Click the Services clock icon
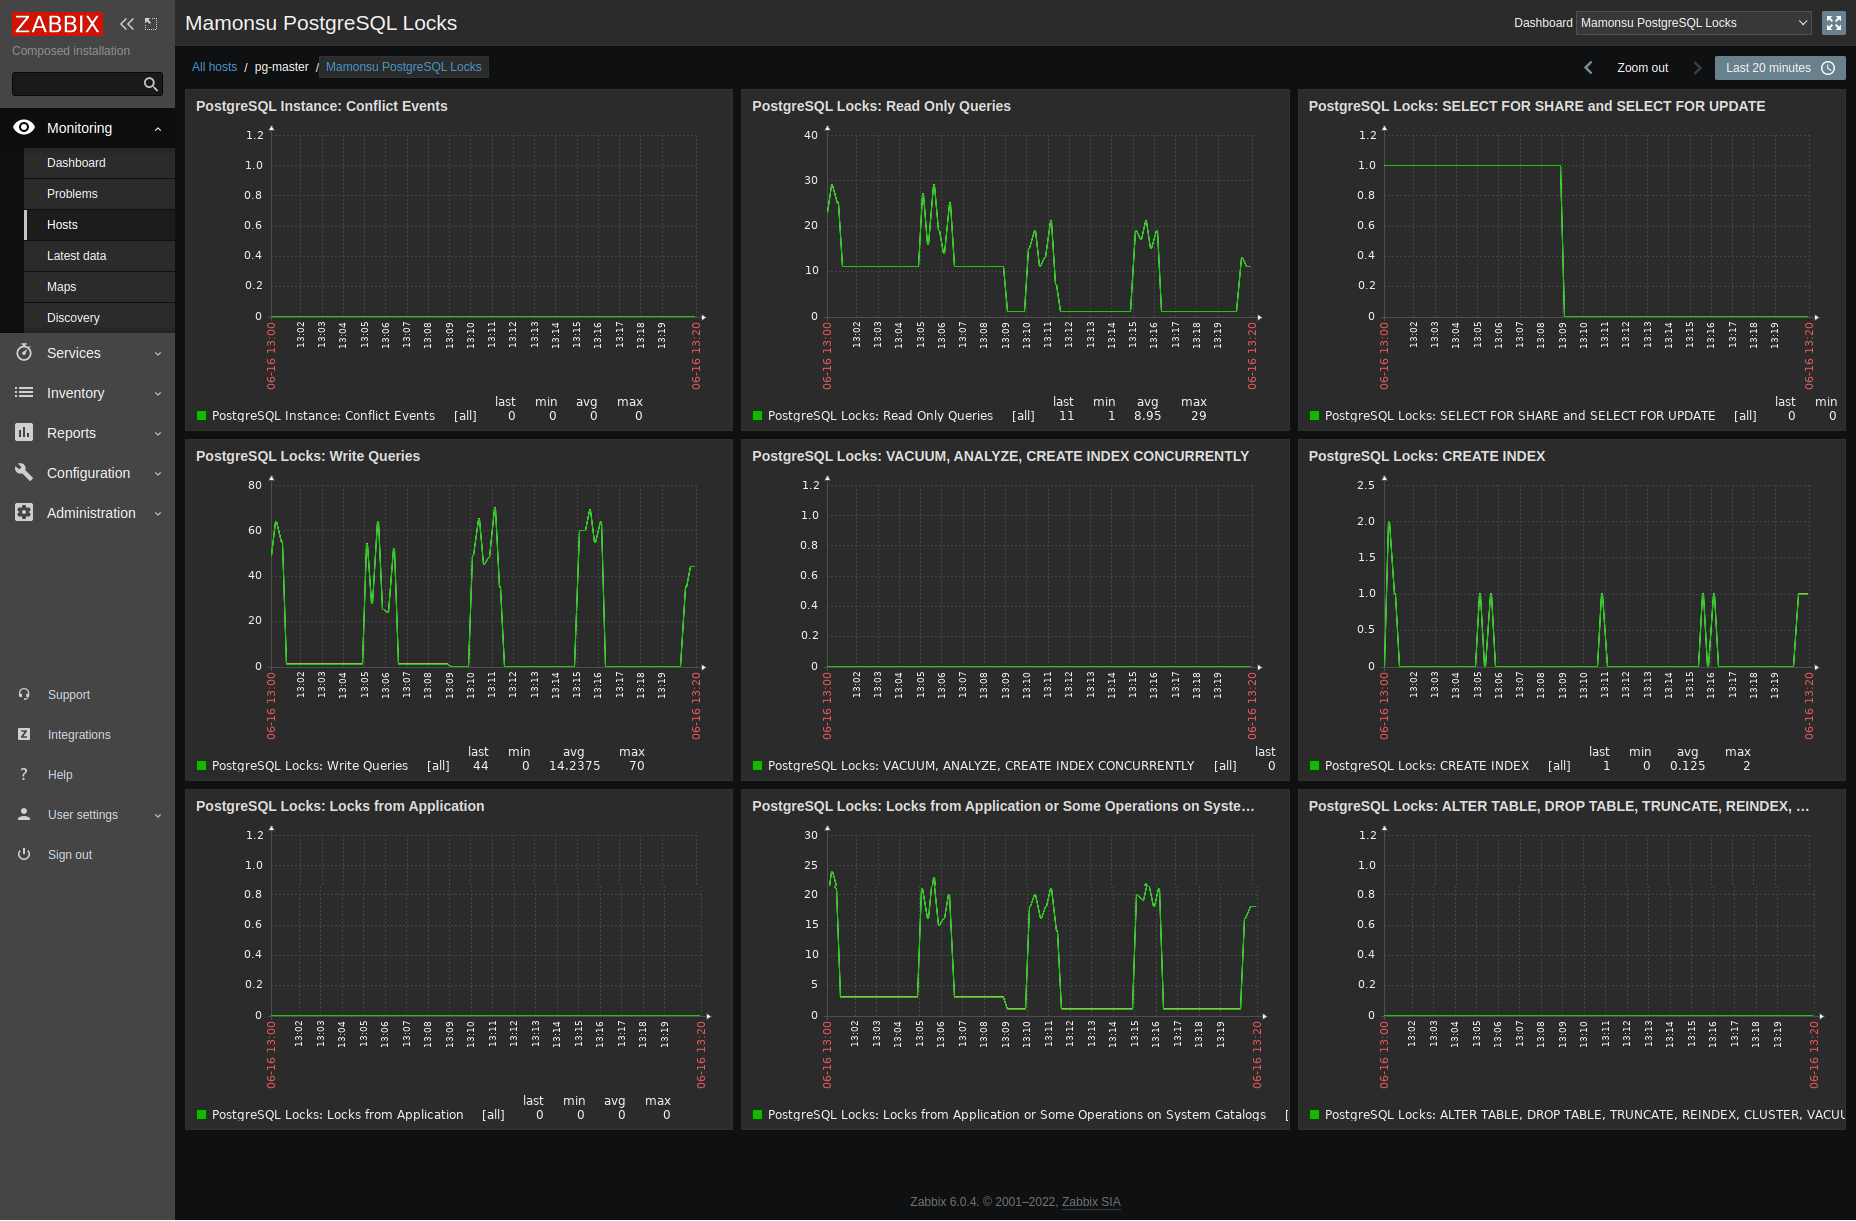This screenshot has width=1856, height=1221. [x=24, y=353]
